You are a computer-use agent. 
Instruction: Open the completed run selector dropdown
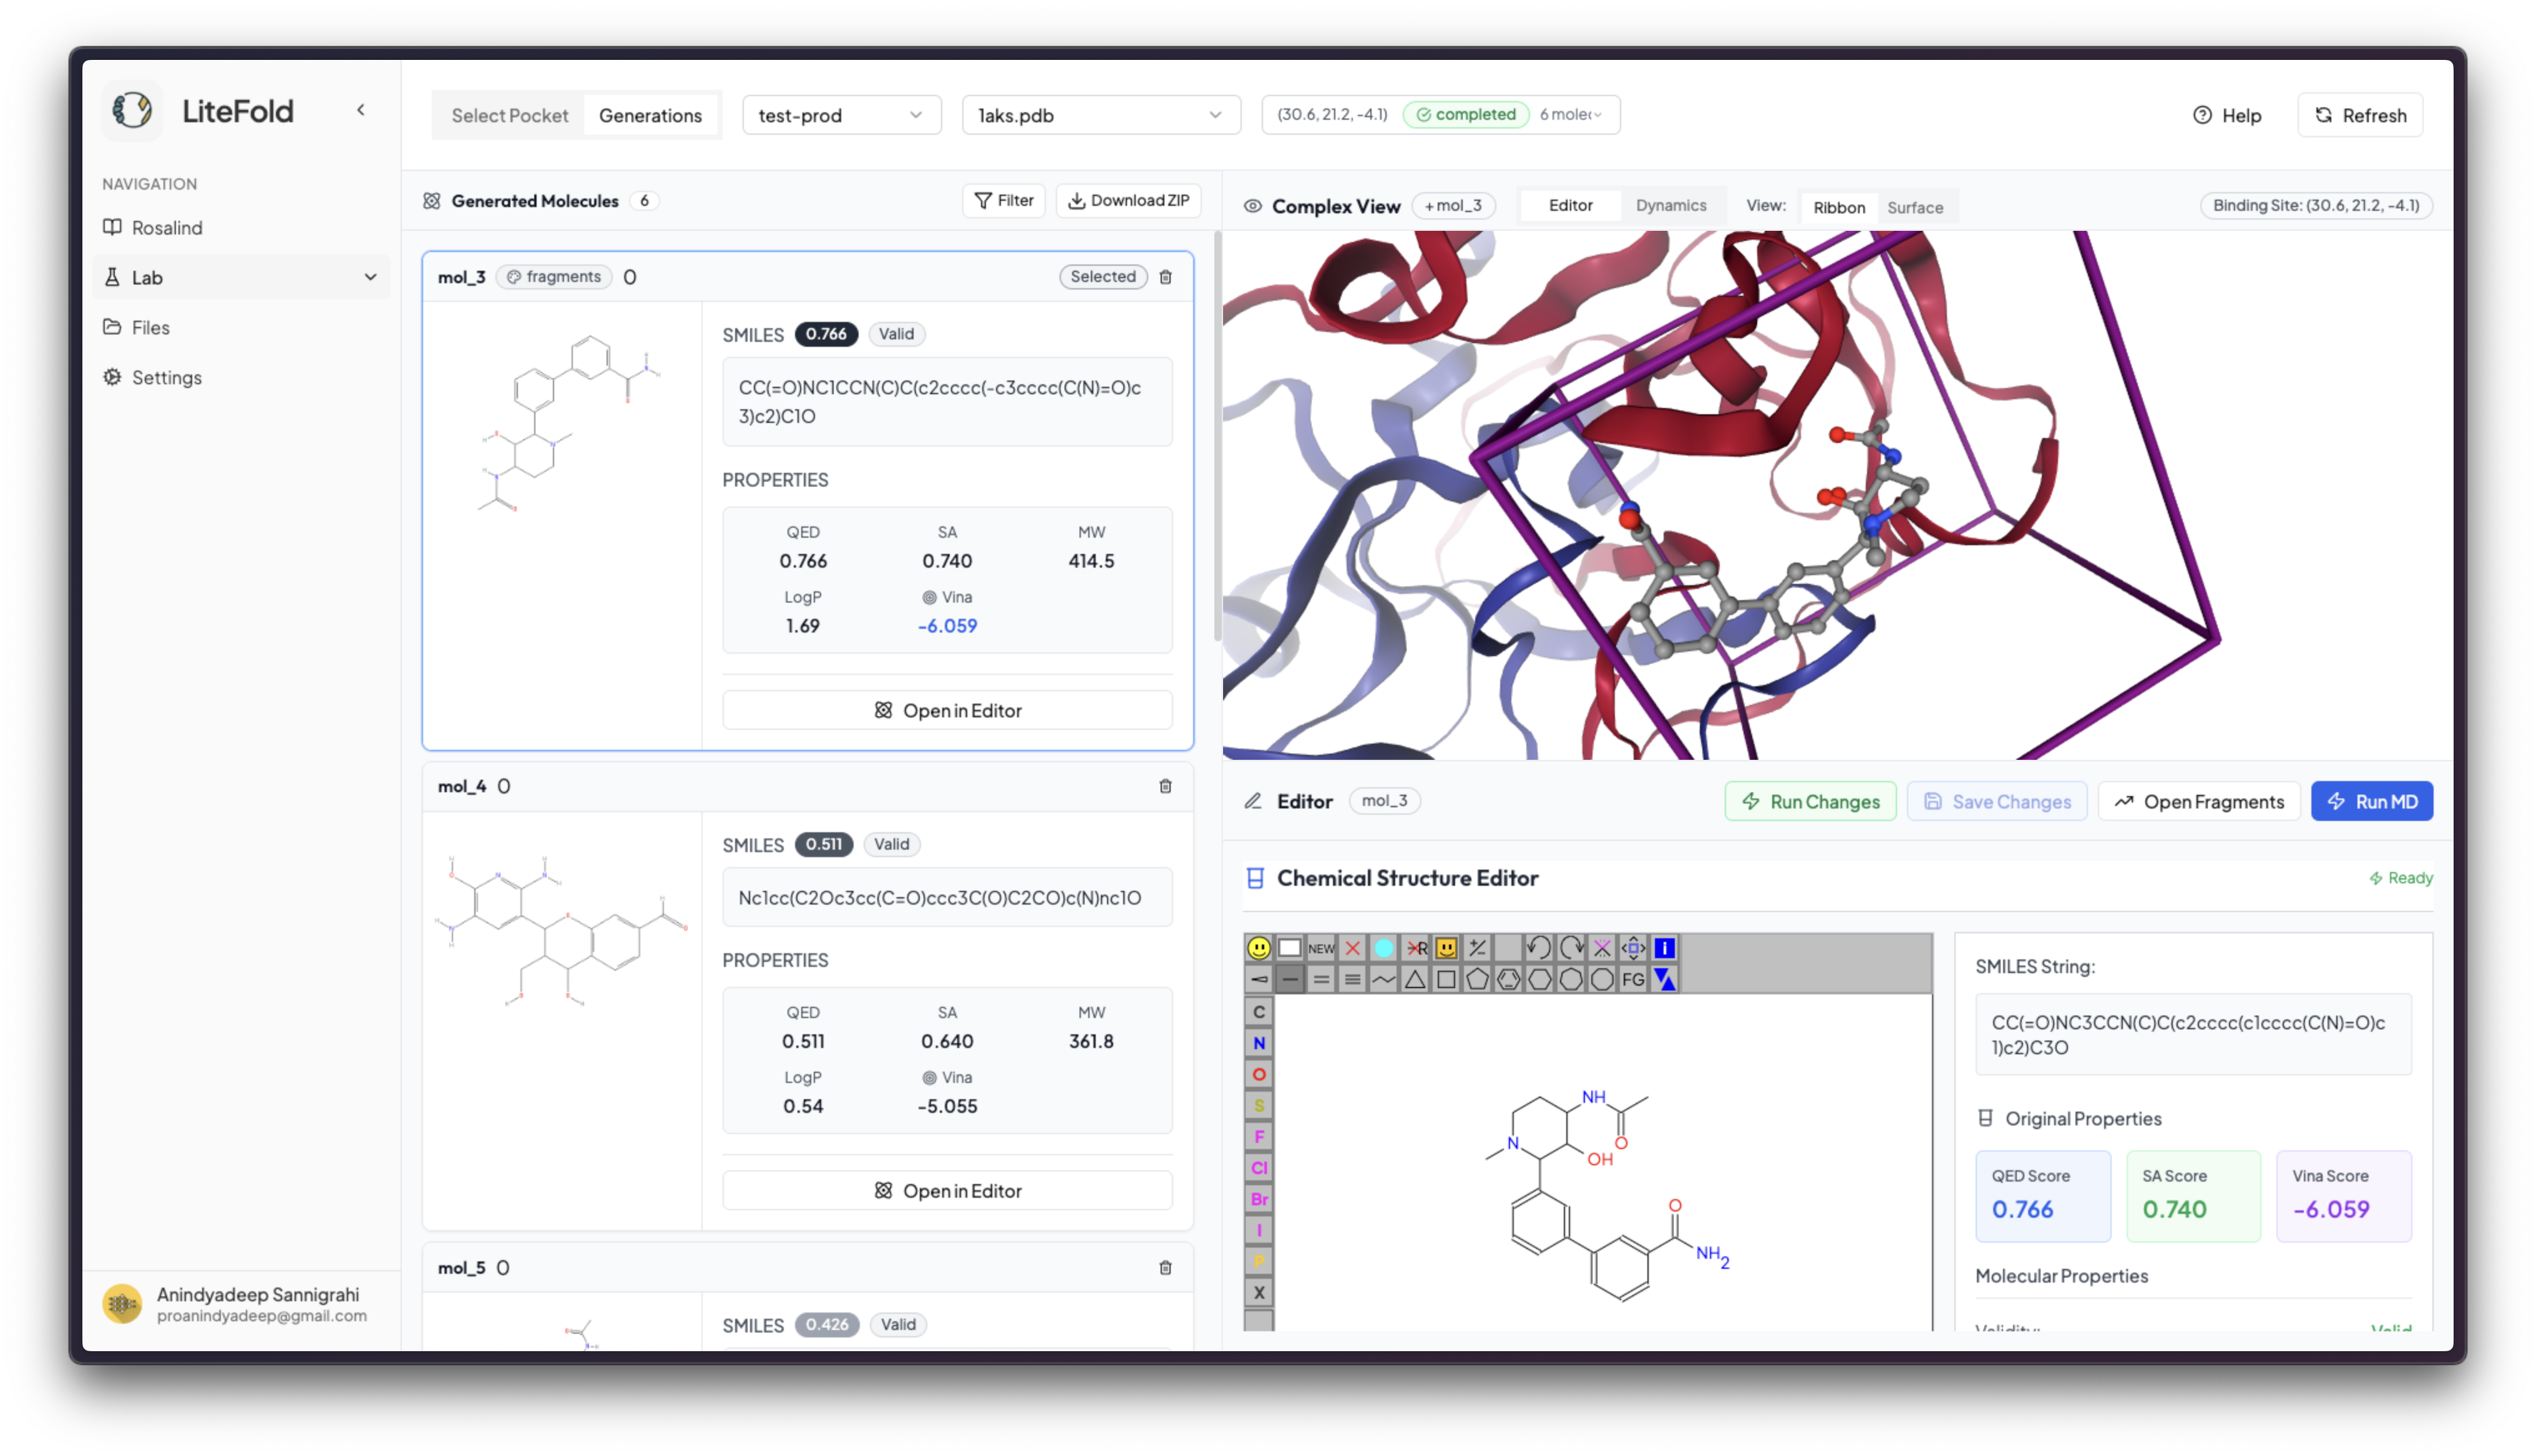point(1441,114)
